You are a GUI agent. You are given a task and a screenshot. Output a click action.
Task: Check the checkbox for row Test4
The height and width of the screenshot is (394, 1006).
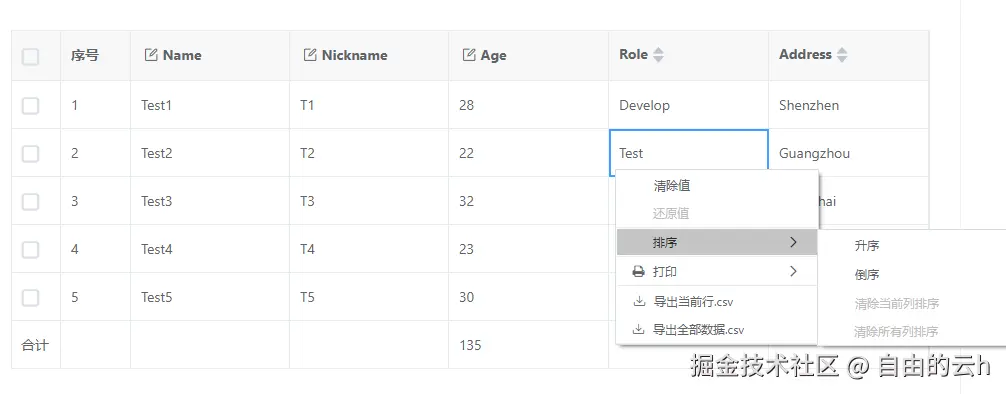(30, 250)
